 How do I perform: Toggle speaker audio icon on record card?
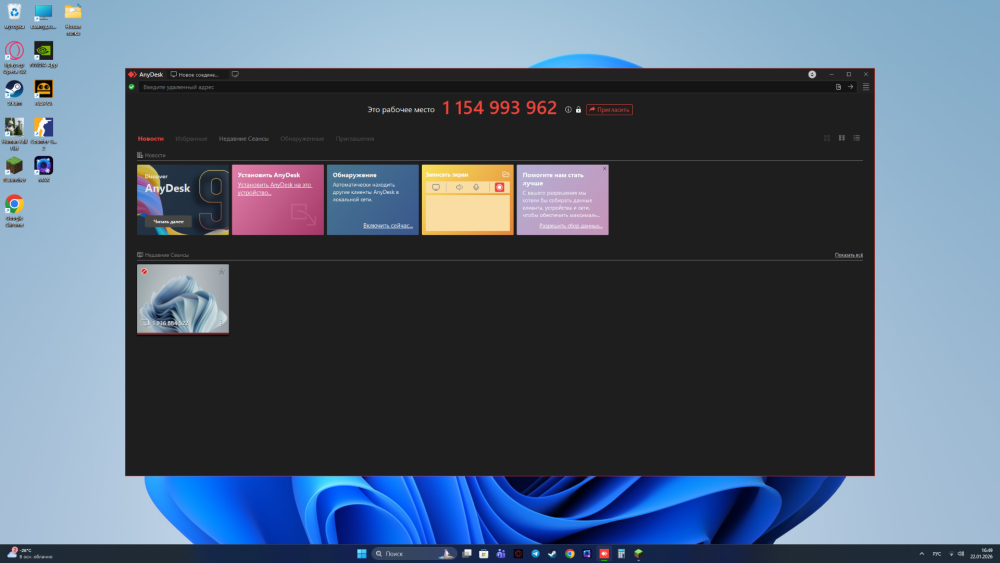(459, 187)
